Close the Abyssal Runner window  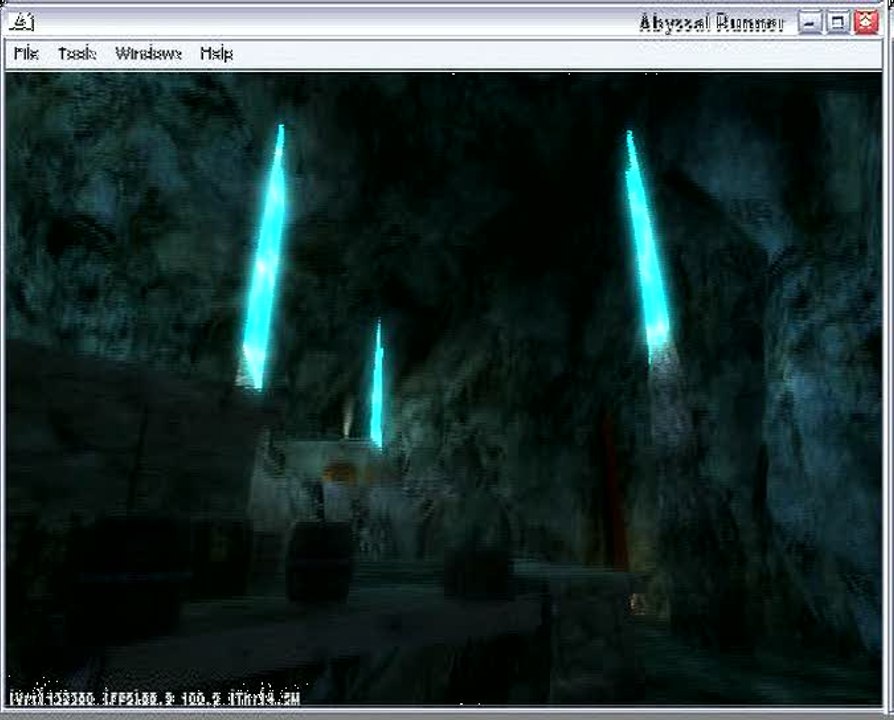pos(866,23)
